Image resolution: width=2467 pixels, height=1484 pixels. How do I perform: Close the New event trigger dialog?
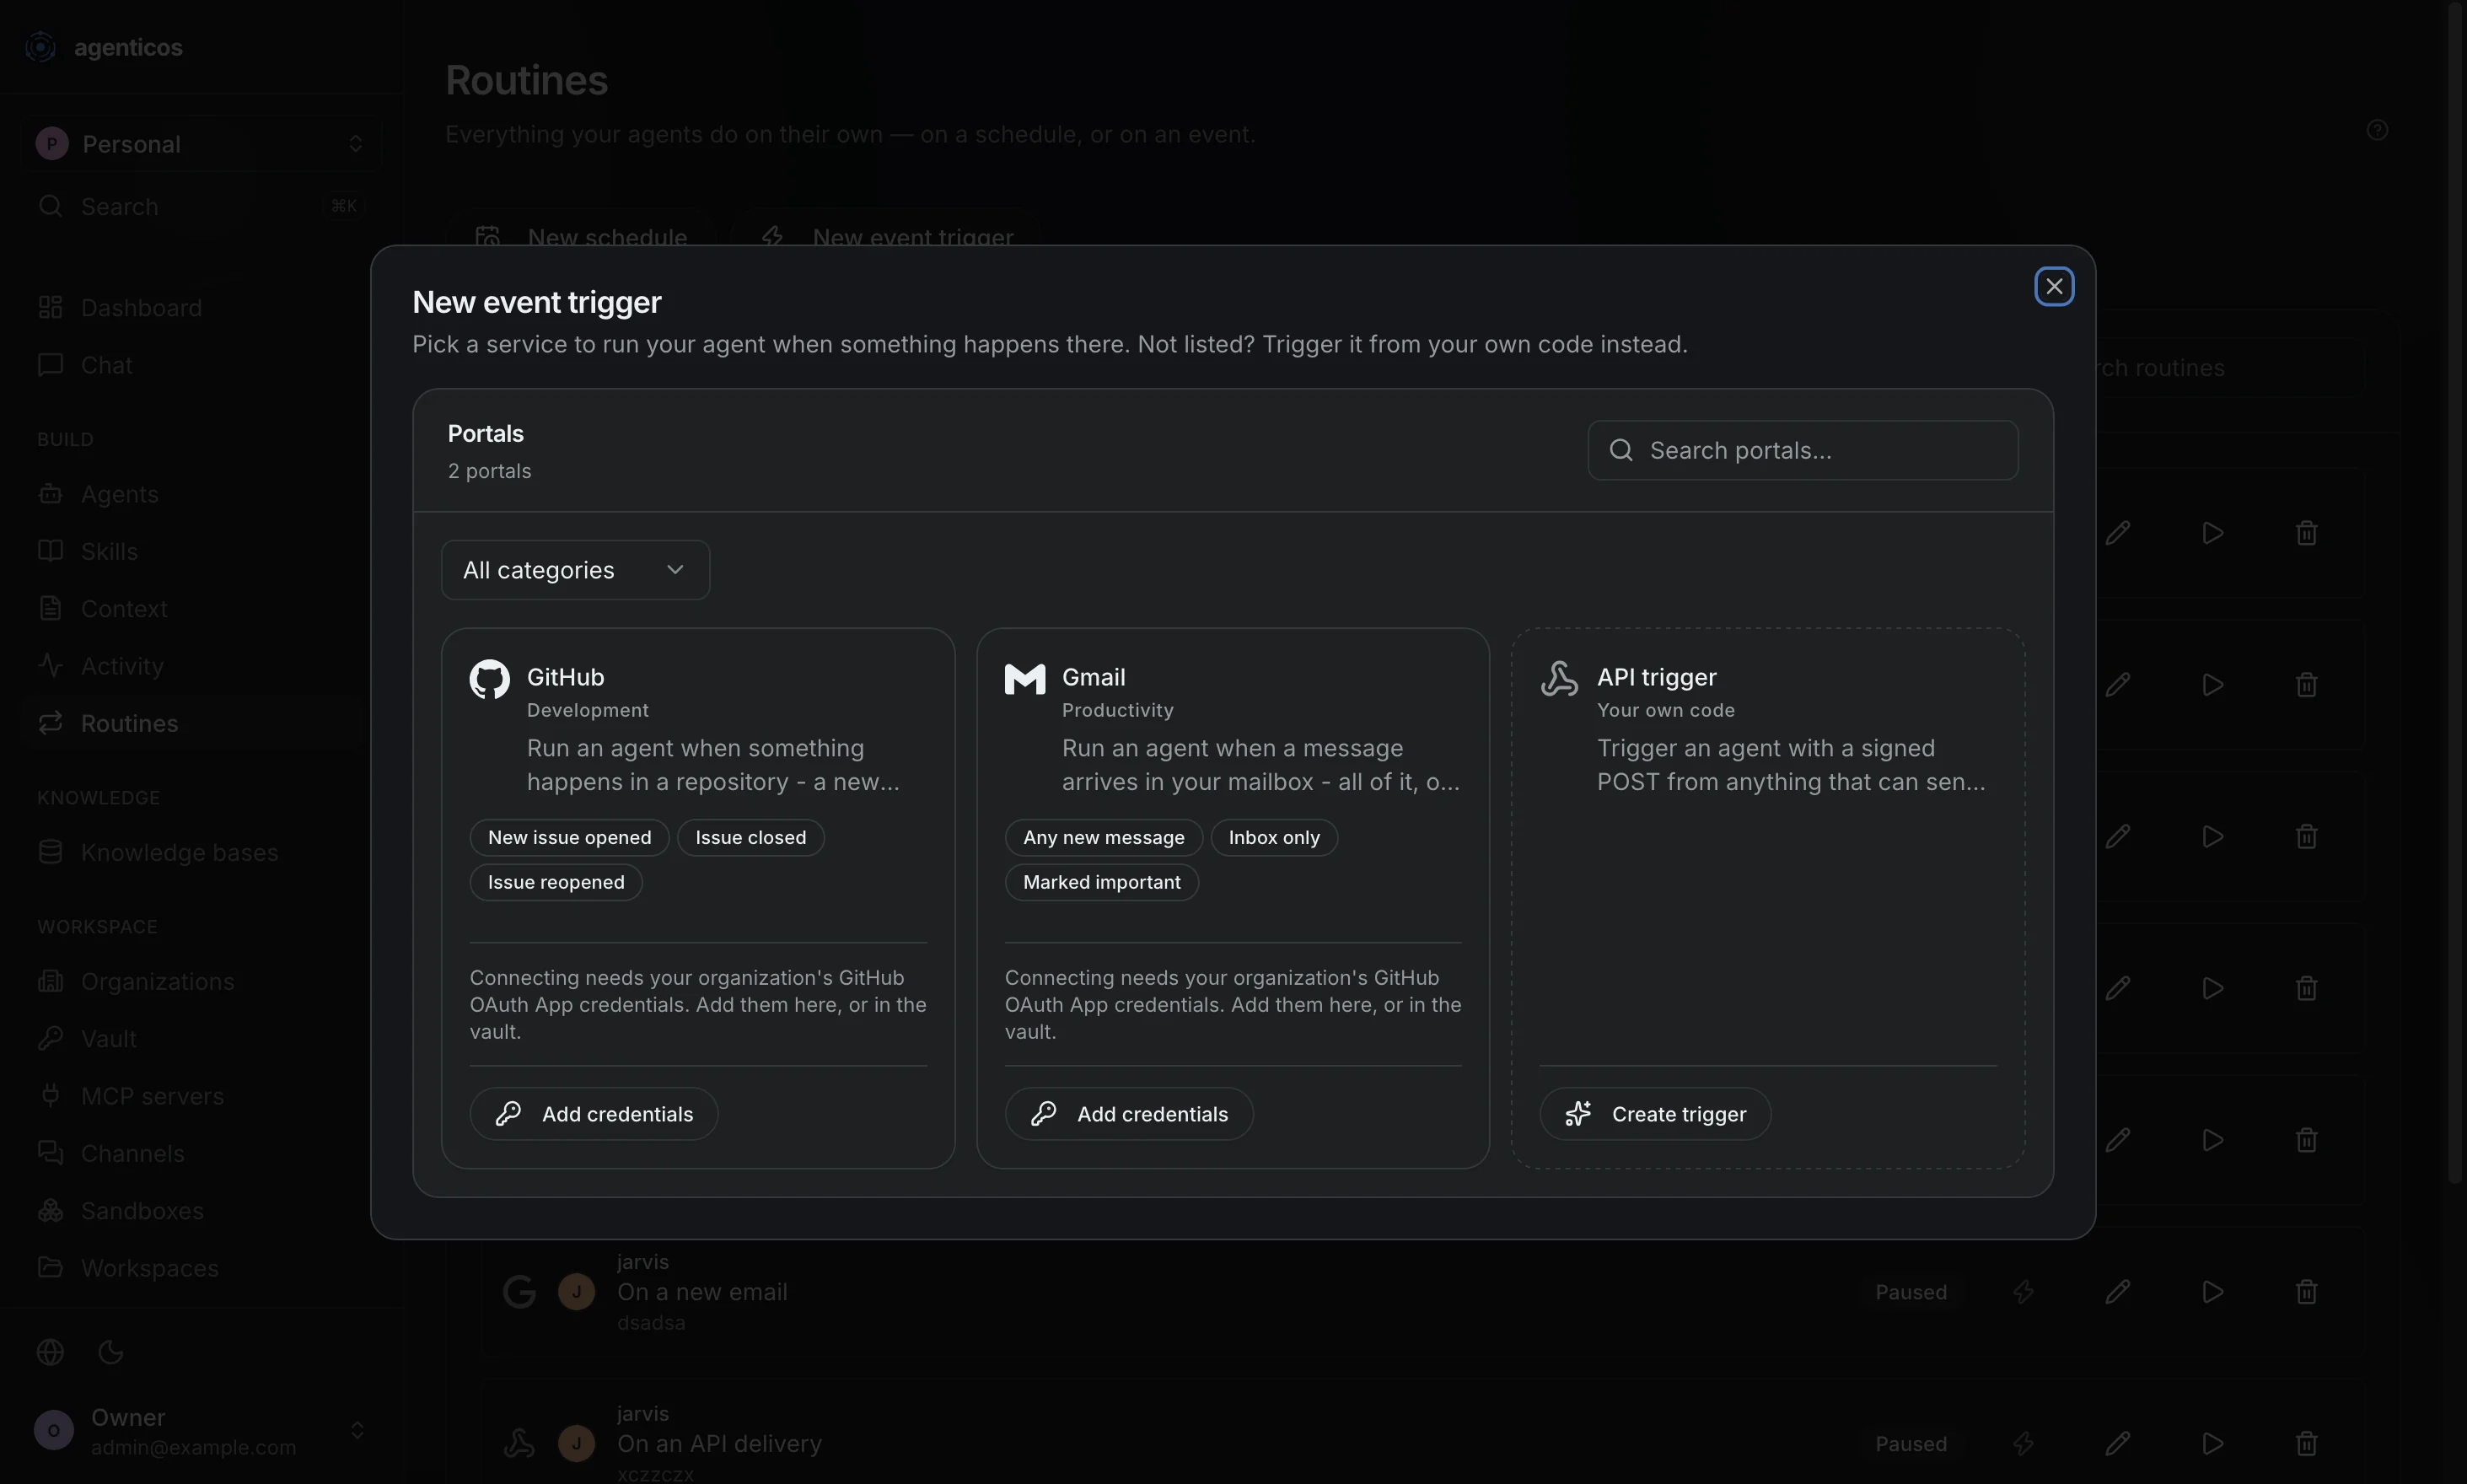point(2054,287)
